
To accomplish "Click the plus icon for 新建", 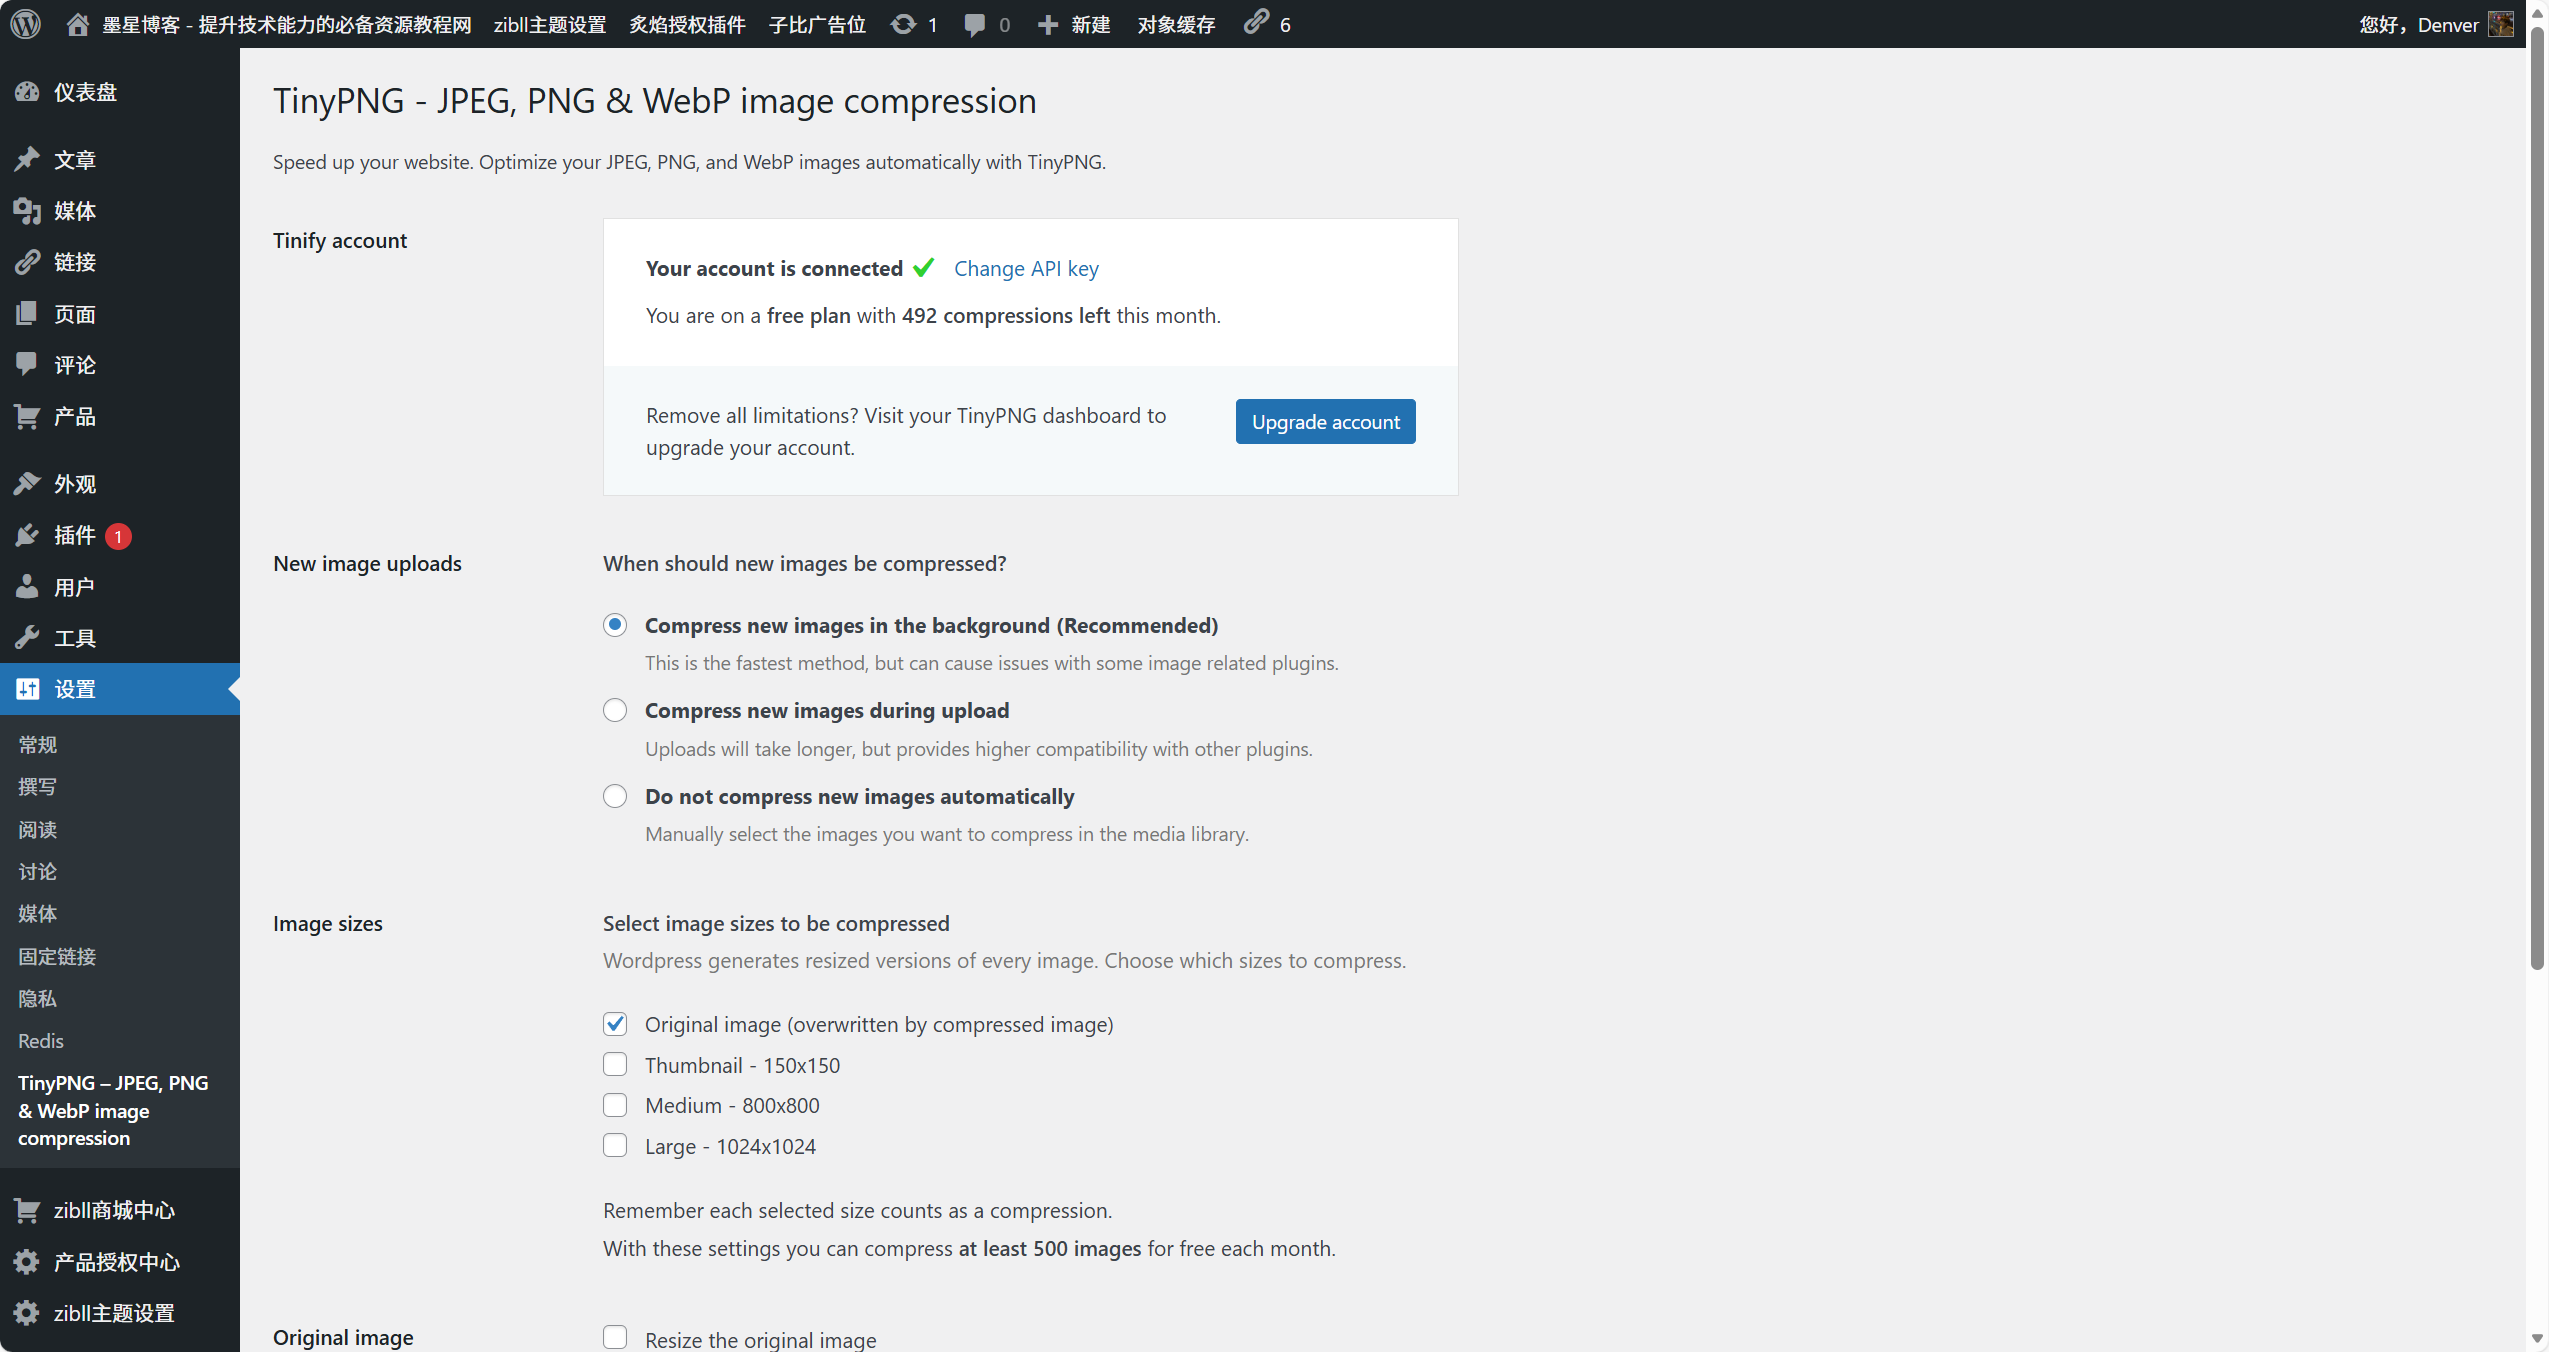I will click(x=1047, y=24).
